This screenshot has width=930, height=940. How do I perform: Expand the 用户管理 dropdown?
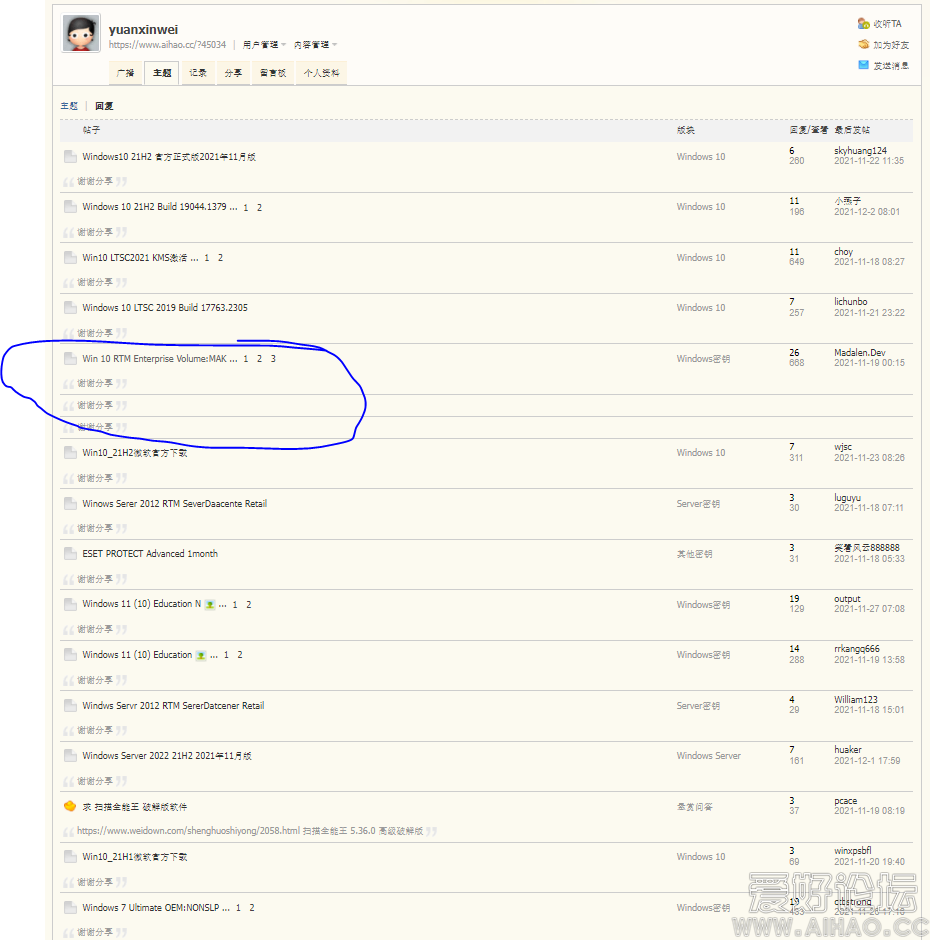(264, 45)
